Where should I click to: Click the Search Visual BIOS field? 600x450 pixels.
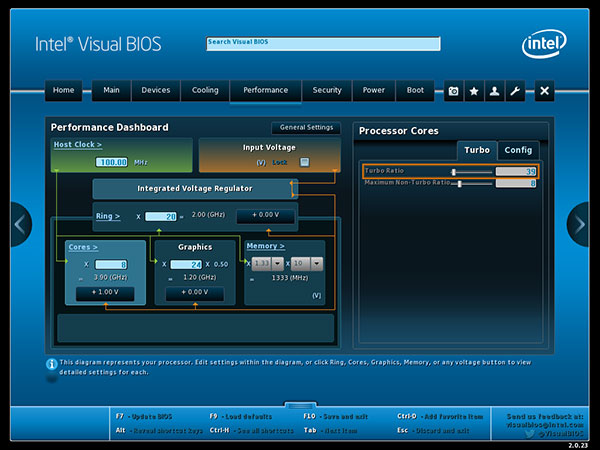coord(323,44)
